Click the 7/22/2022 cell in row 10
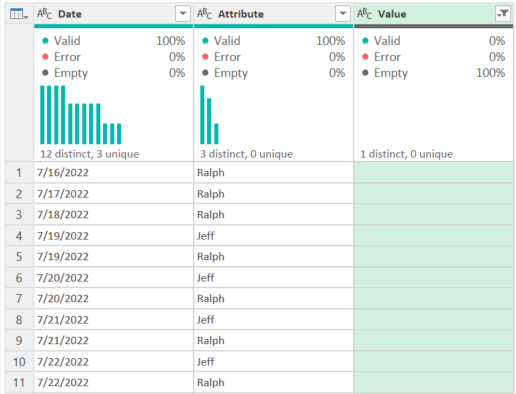Viewport: 516px width, 394px height. (114, 362)
